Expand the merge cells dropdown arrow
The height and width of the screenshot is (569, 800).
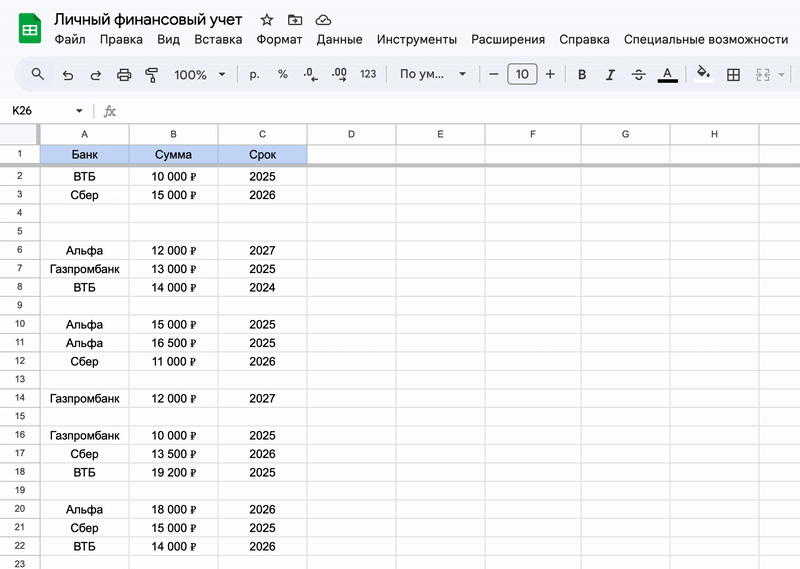point(781,75)
